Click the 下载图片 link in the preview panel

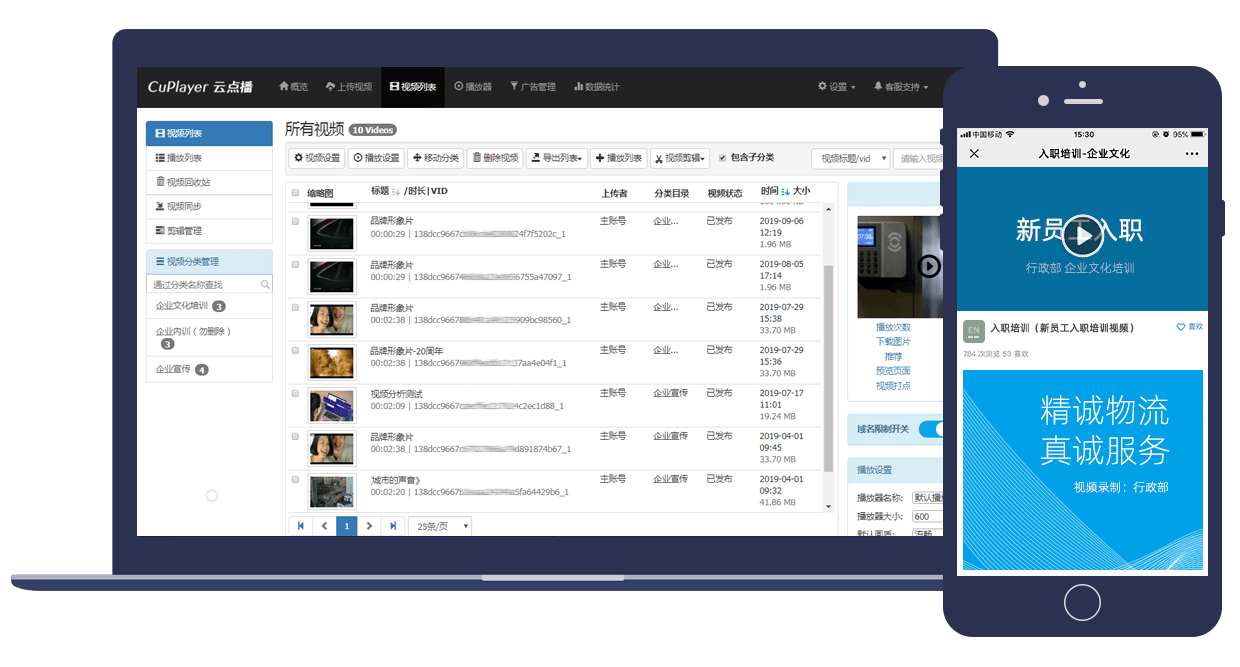click(x=893, y=342)
